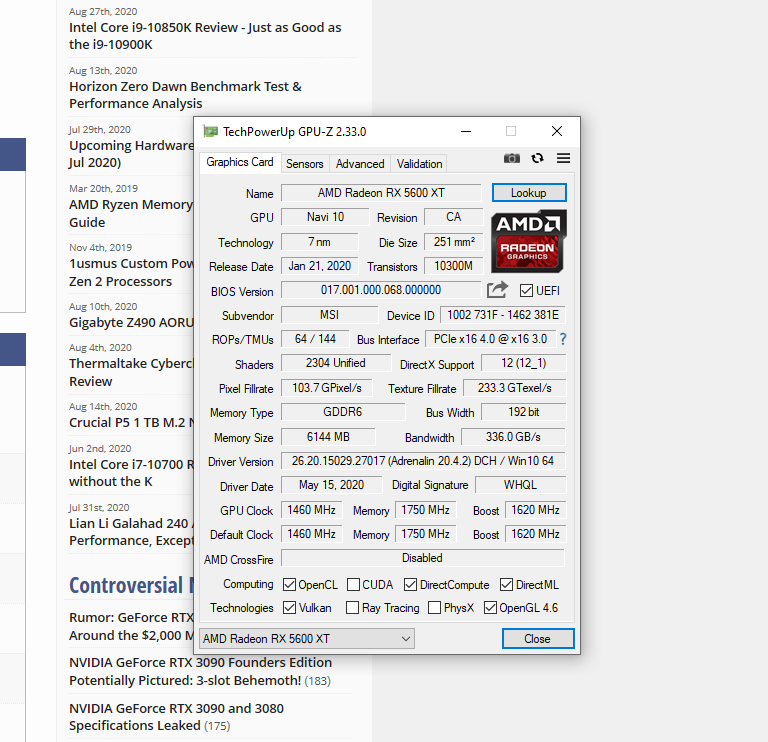
Task: Click the GPU-Z refresh icon
Action: point(537,158)
